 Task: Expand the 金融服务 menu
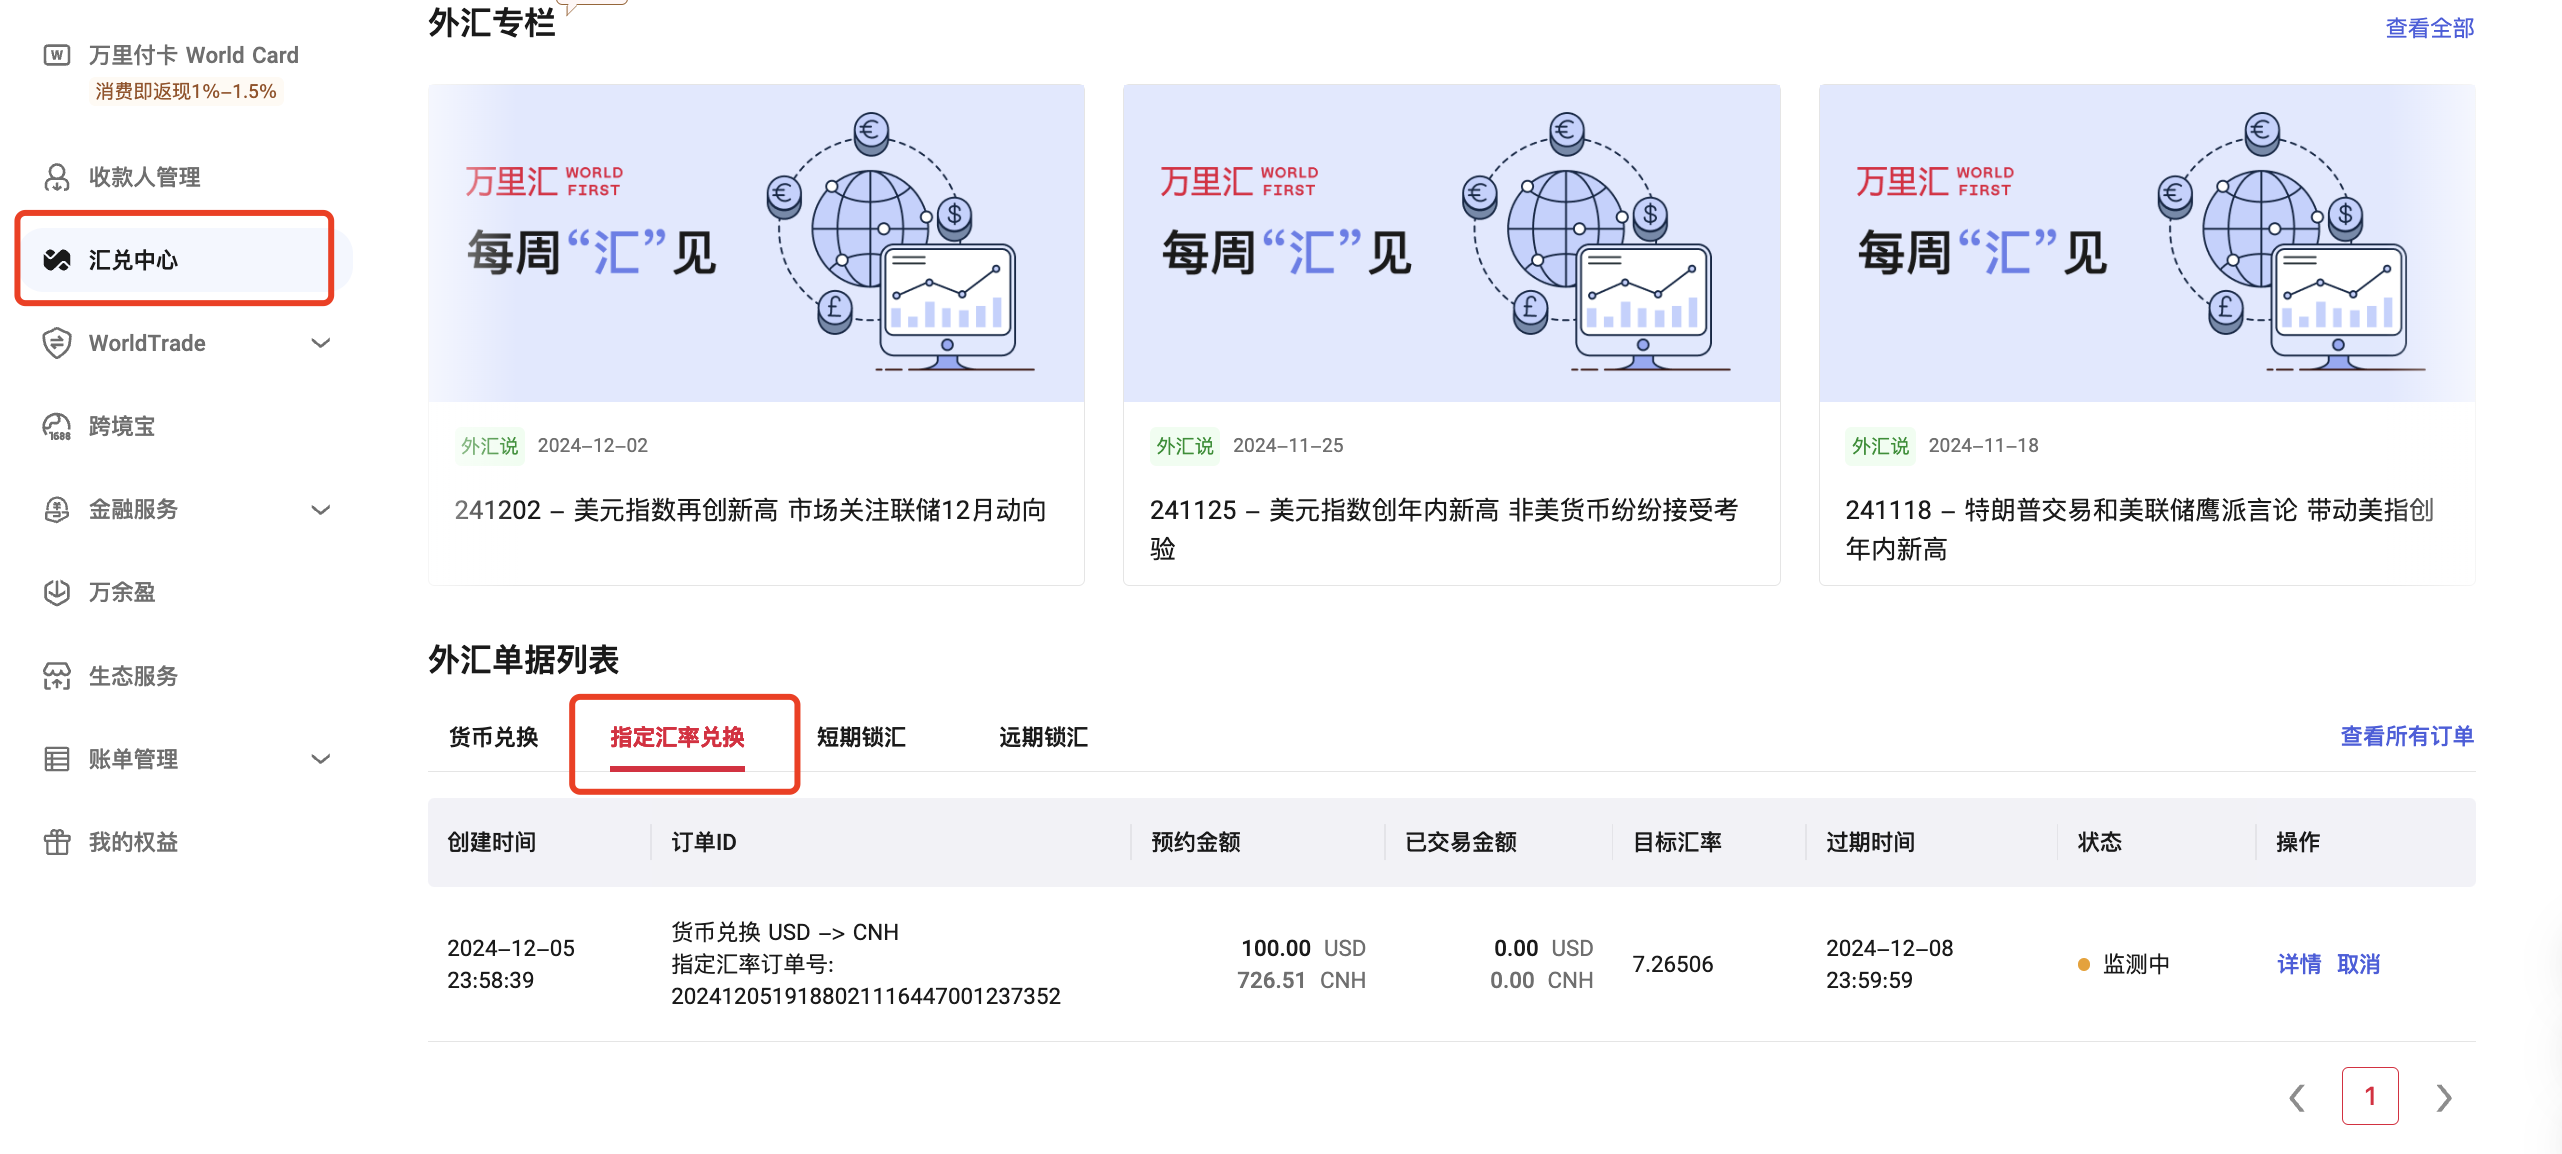click(320, 509)
